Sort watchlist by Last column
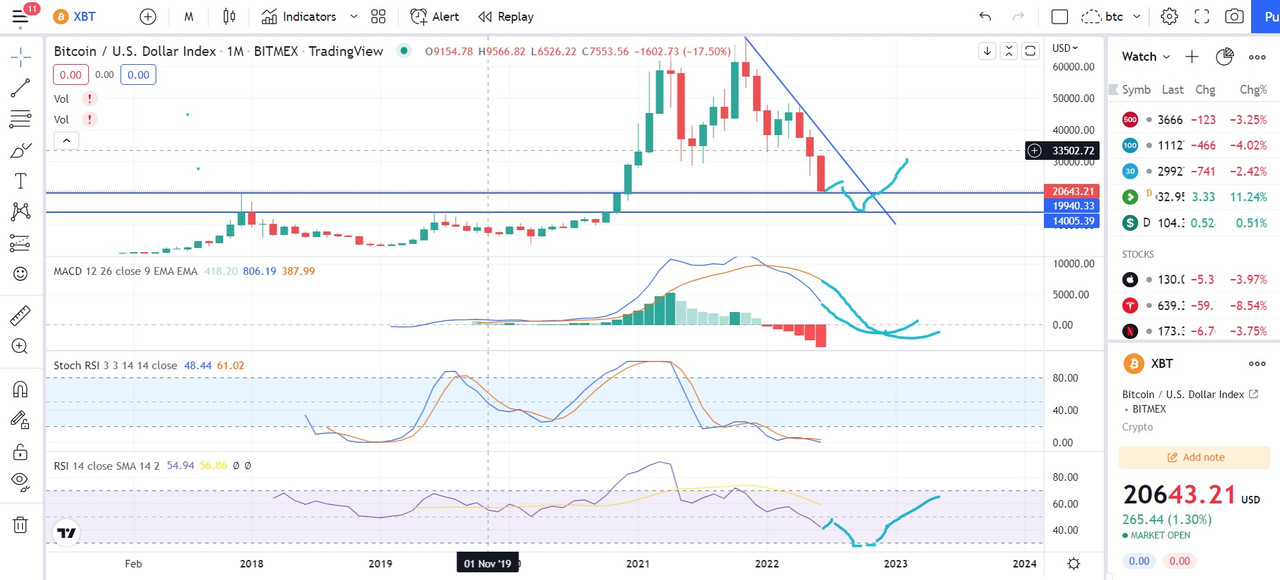Viewport: 1280px width, 580px height. pos(1173,89)
